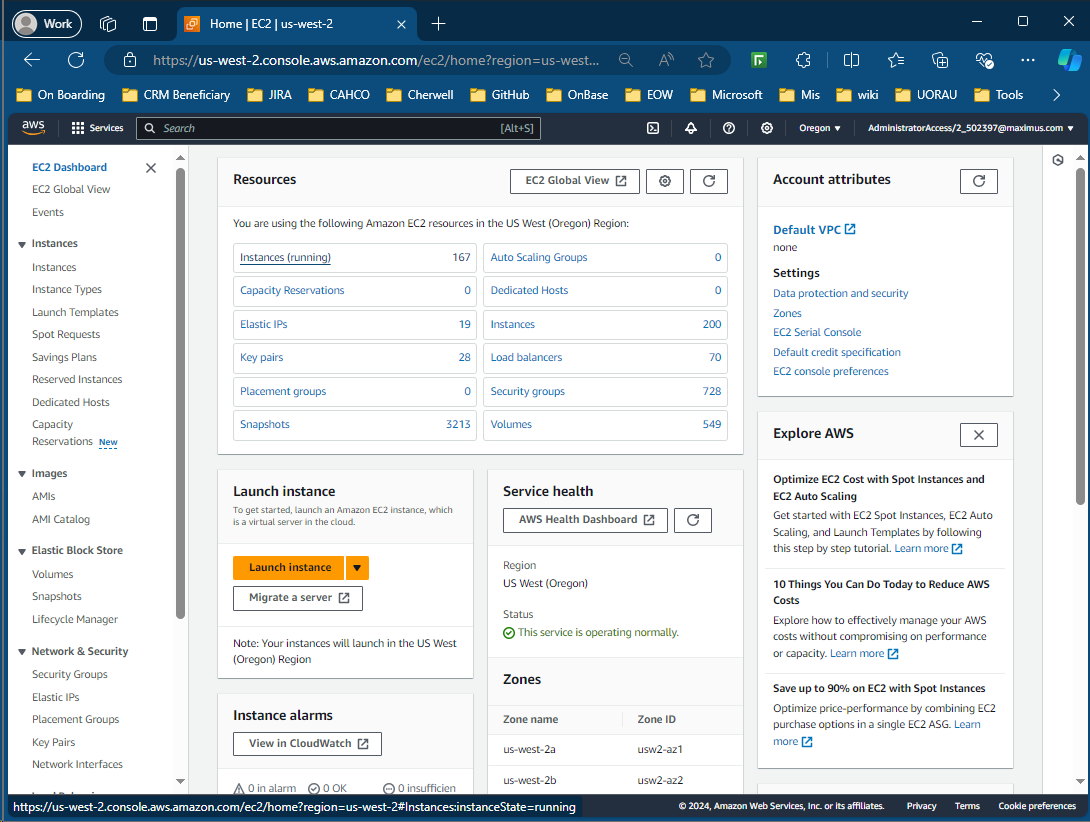
Task: Open browser collections icon
Action: coord(940,61)
